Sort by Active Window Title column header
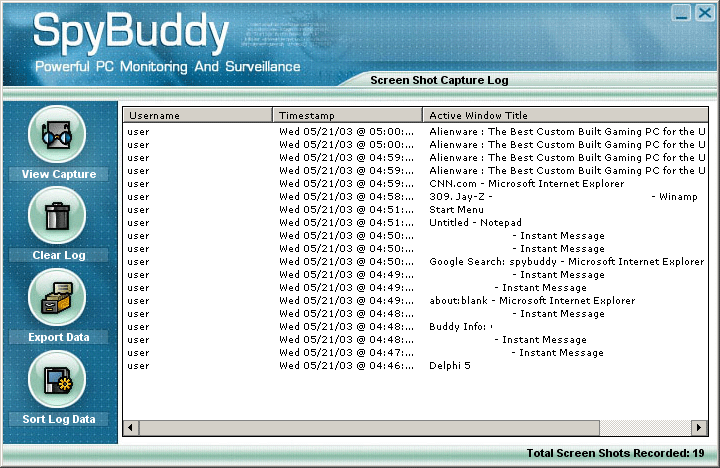 click(565, 115)
